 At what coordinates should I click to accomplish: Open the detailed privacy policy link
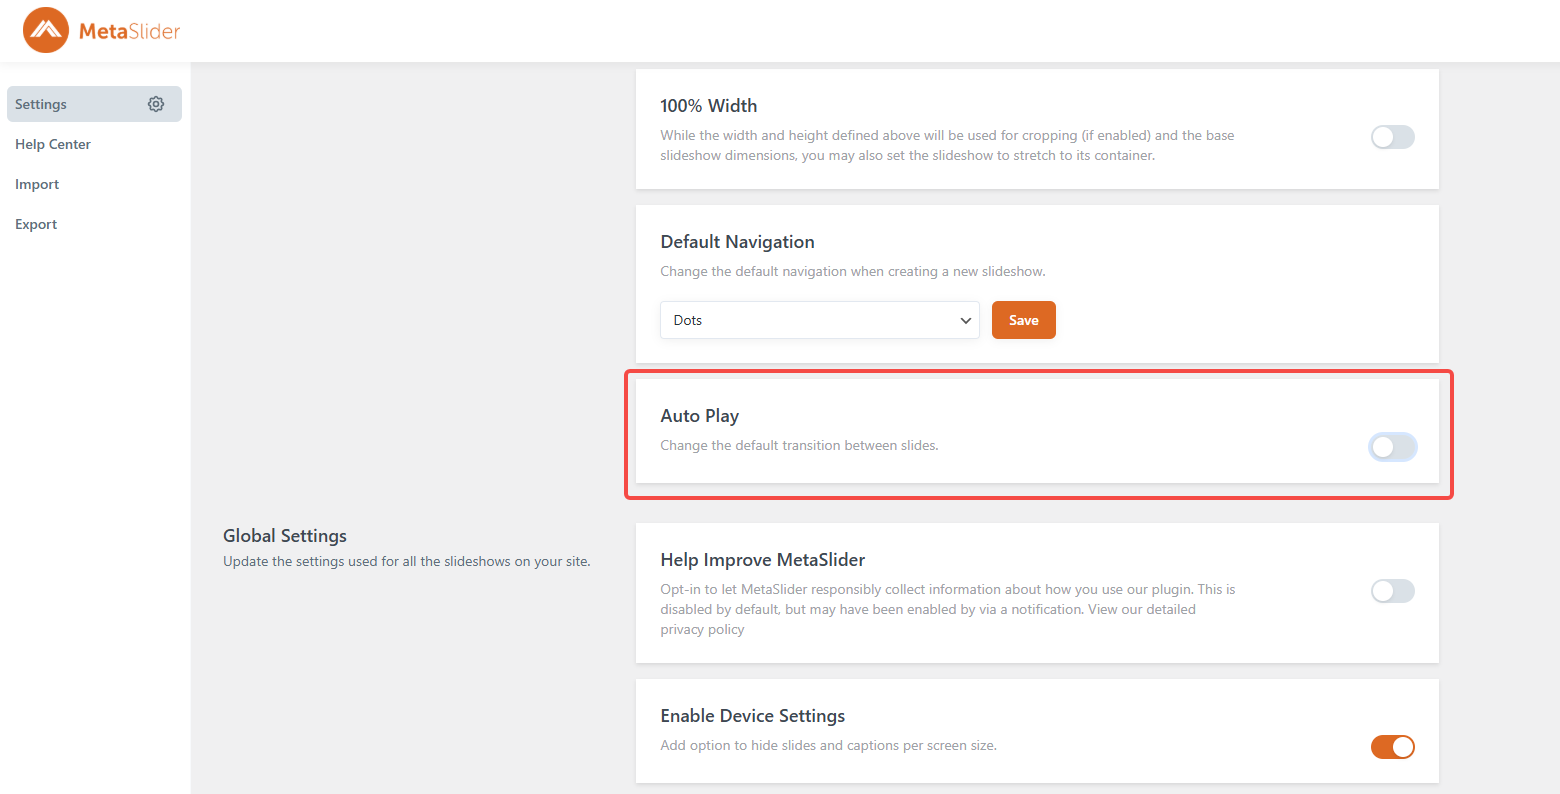(702, 629)
